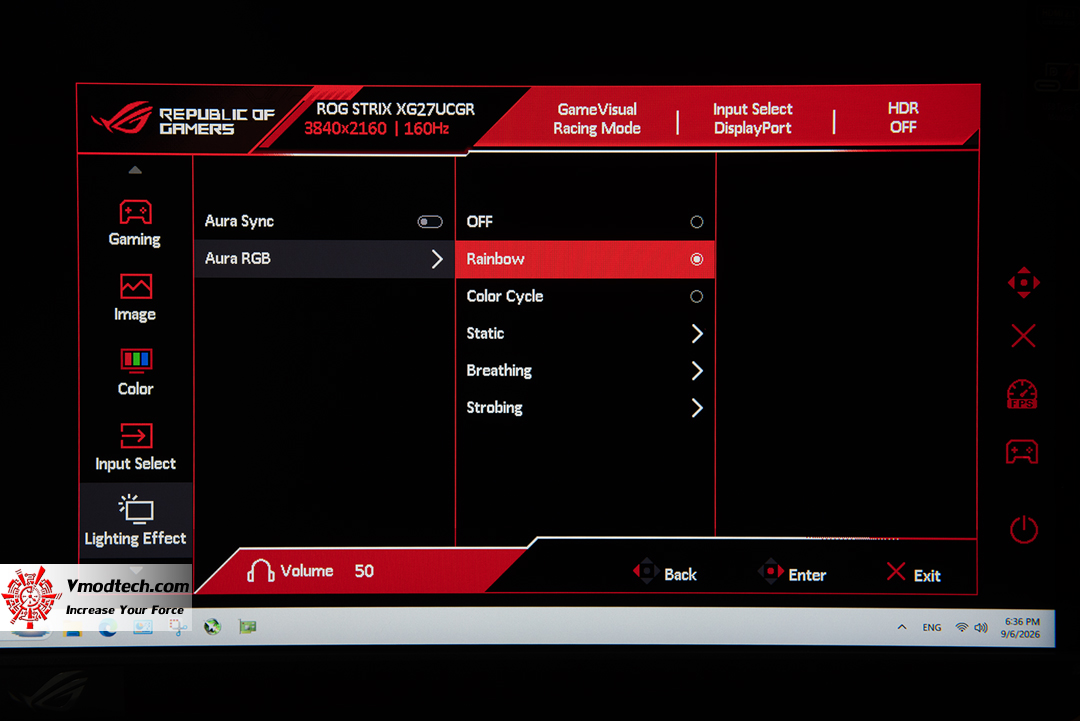Screen dimensions: 1080x721
Task: Open the Gaming menu gamepad icon
Action: [x=136, y=212]
